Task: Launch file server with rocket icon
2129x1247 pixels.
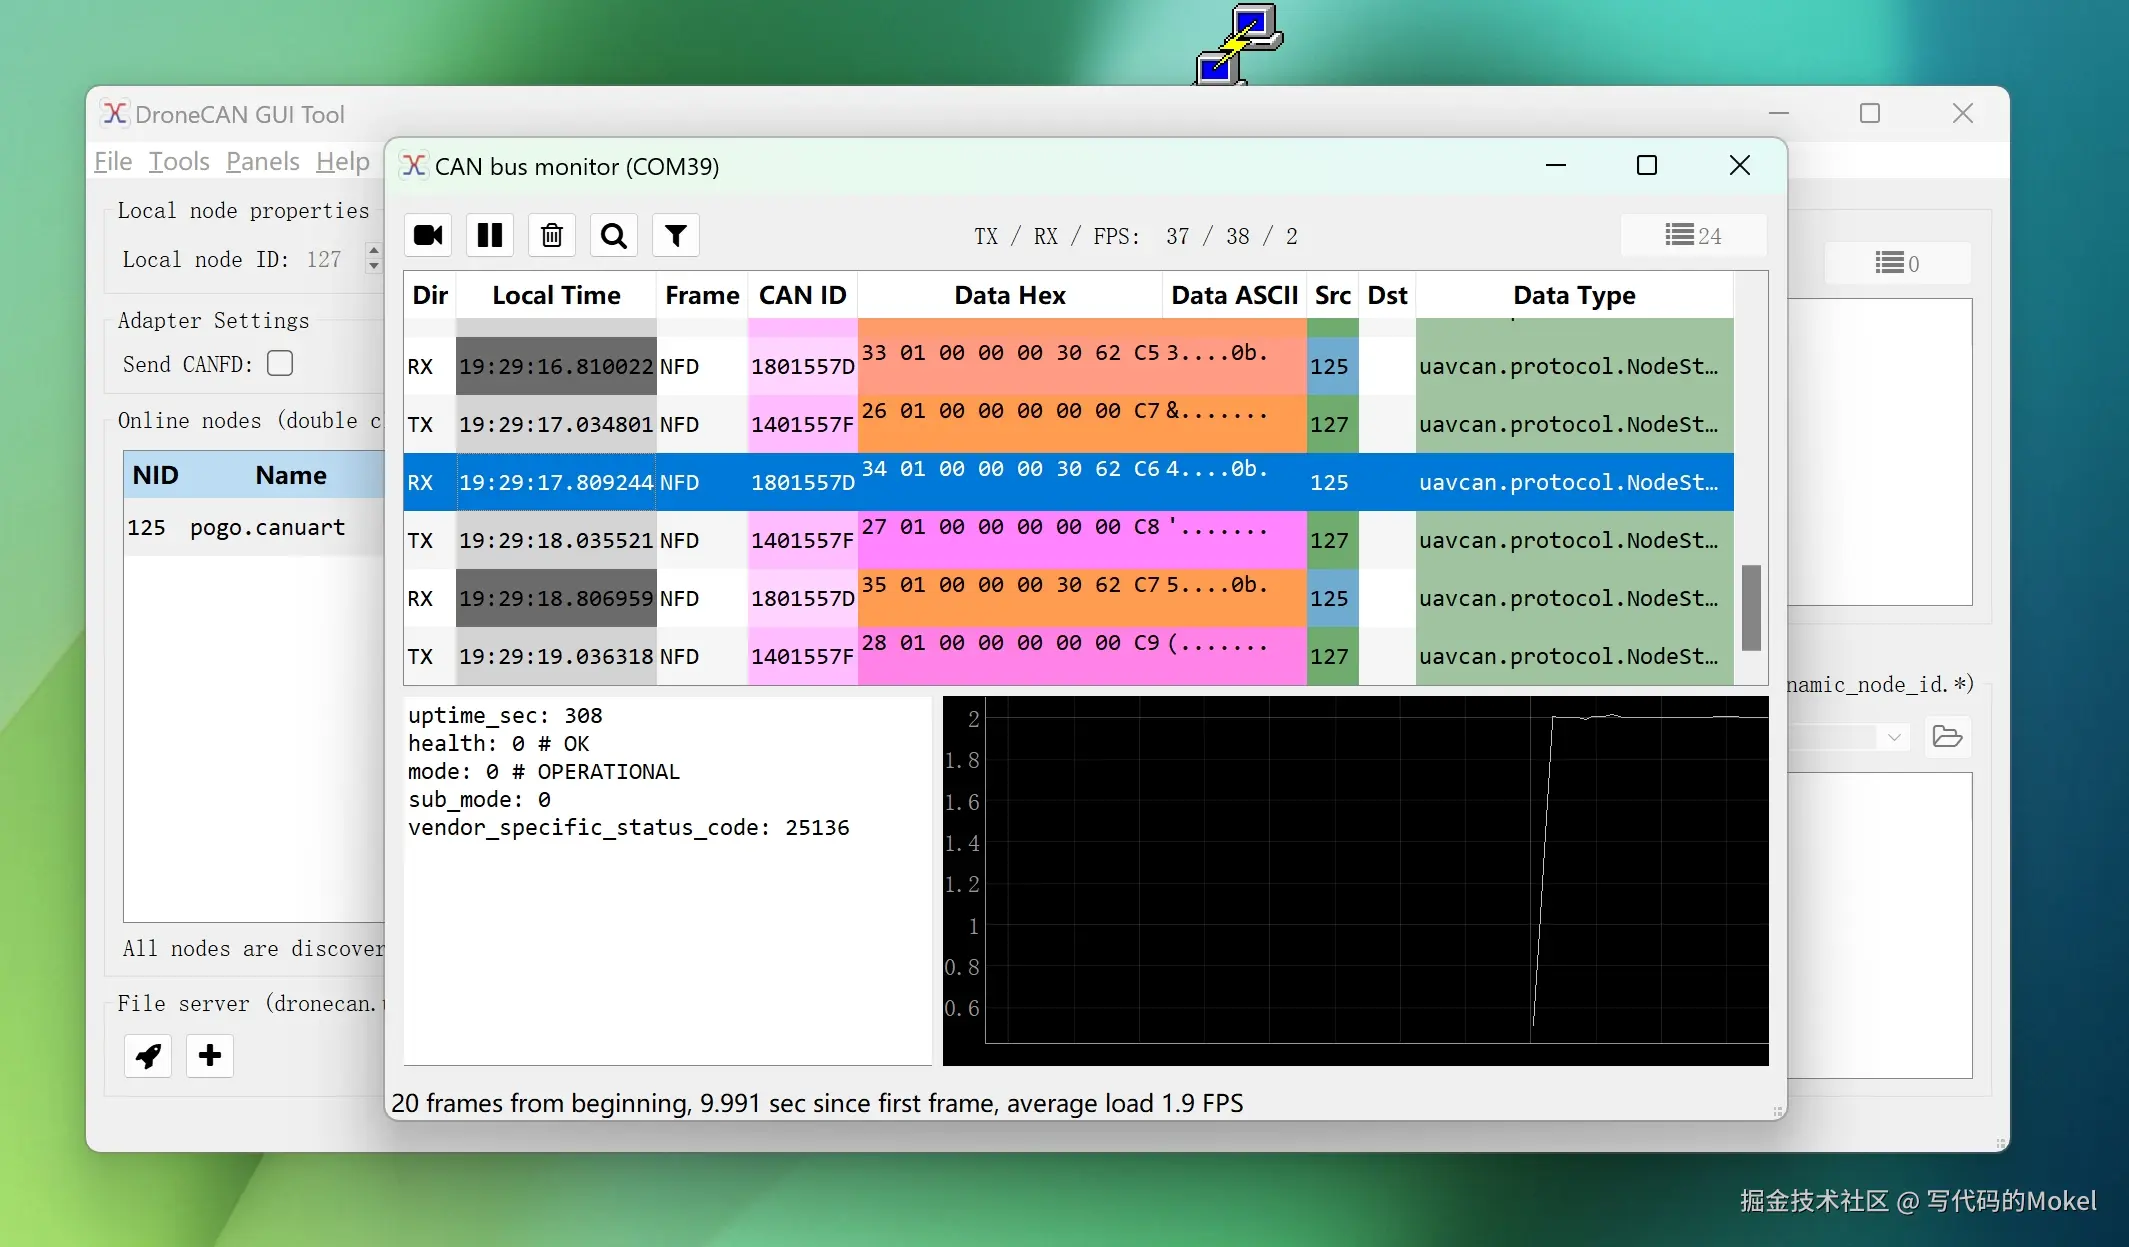Action: pyautogui.click(x=148, y=1056)
